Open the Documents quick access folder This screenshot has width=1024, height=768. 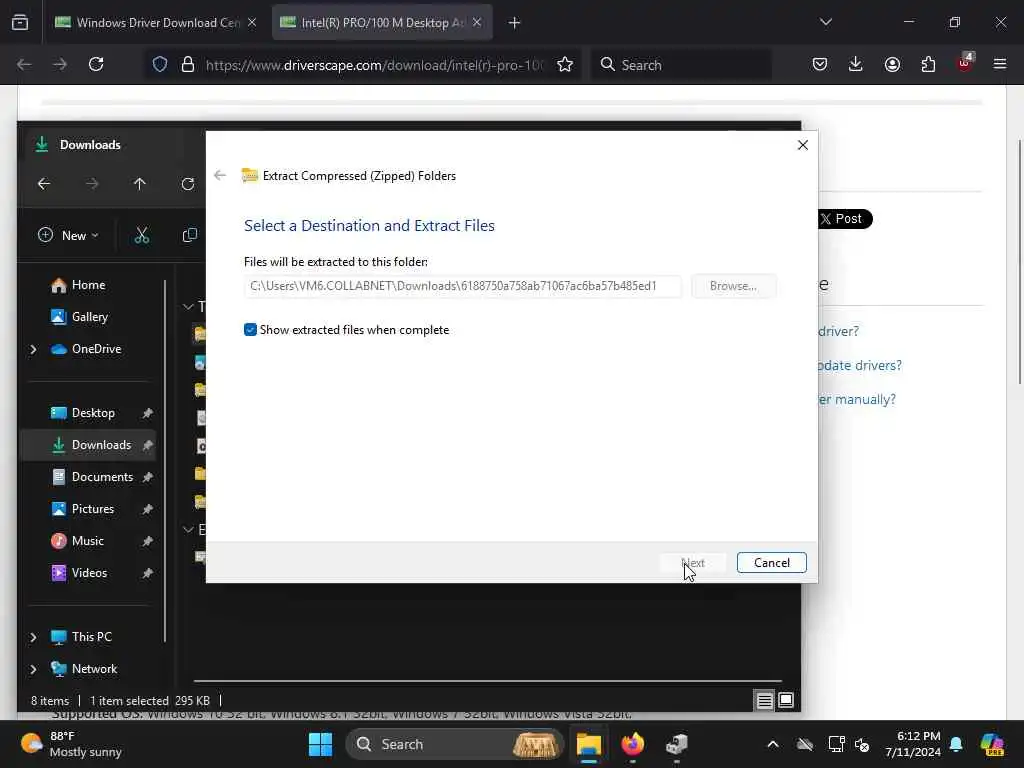(102, 477)
